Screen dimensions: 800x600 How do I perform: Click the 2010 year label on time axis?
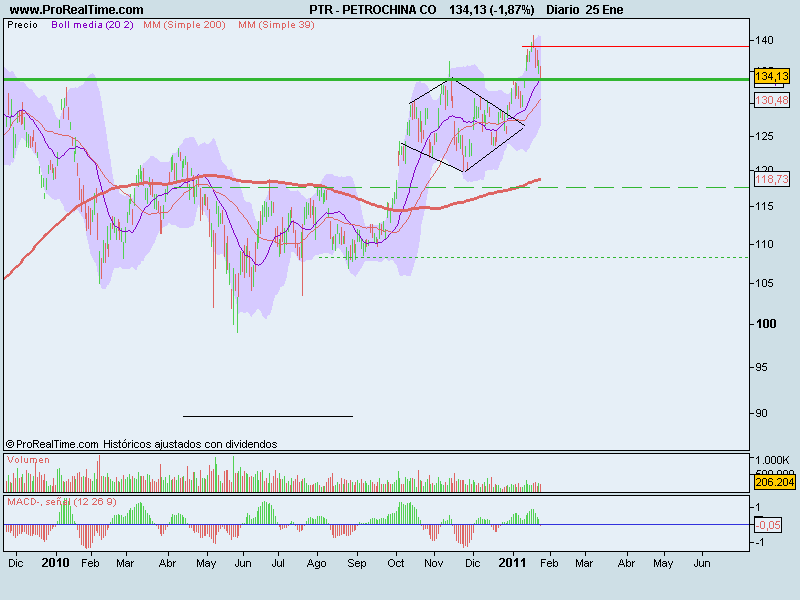click(x=55, y=563)
